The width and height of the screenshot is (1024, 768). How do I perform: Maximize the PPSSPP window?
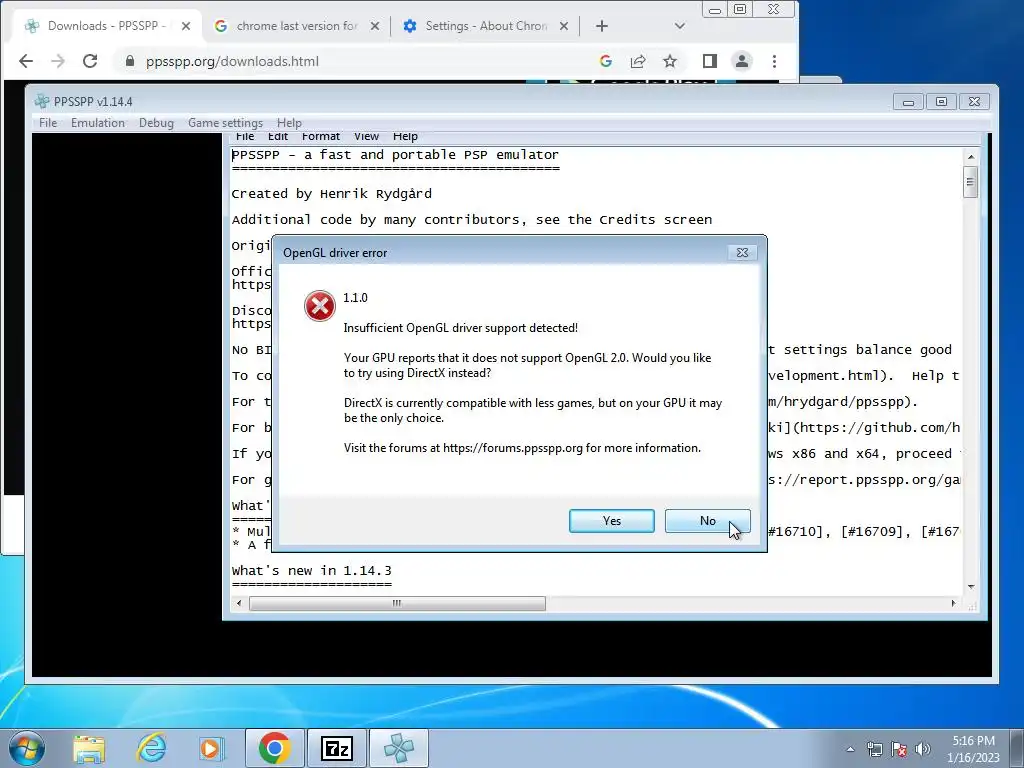(941, 102)
